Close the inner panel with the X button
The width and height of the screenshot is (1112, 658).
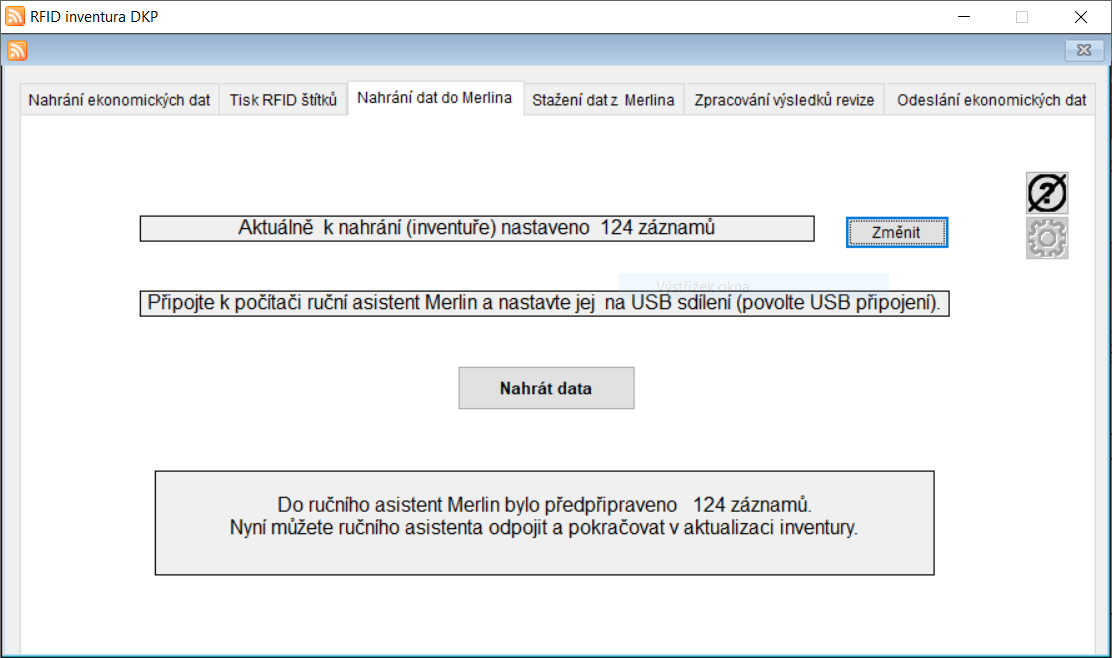1083,51
